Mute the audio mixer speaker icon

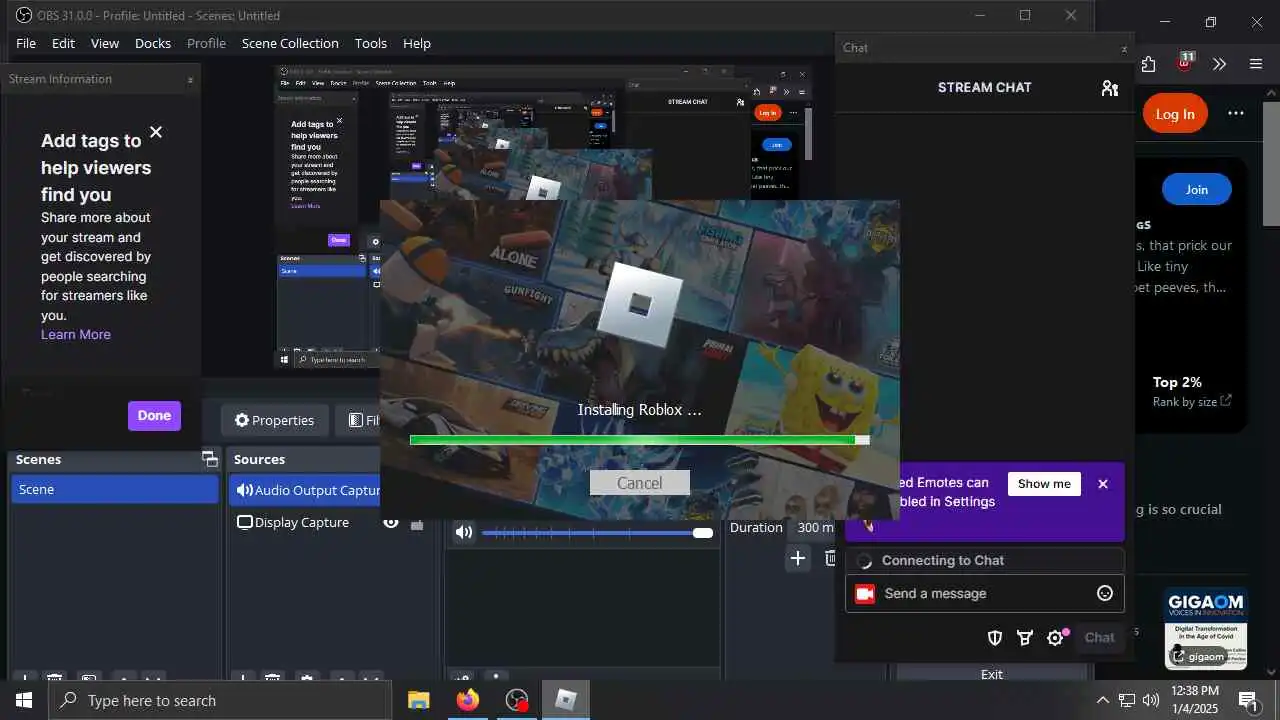464,532
